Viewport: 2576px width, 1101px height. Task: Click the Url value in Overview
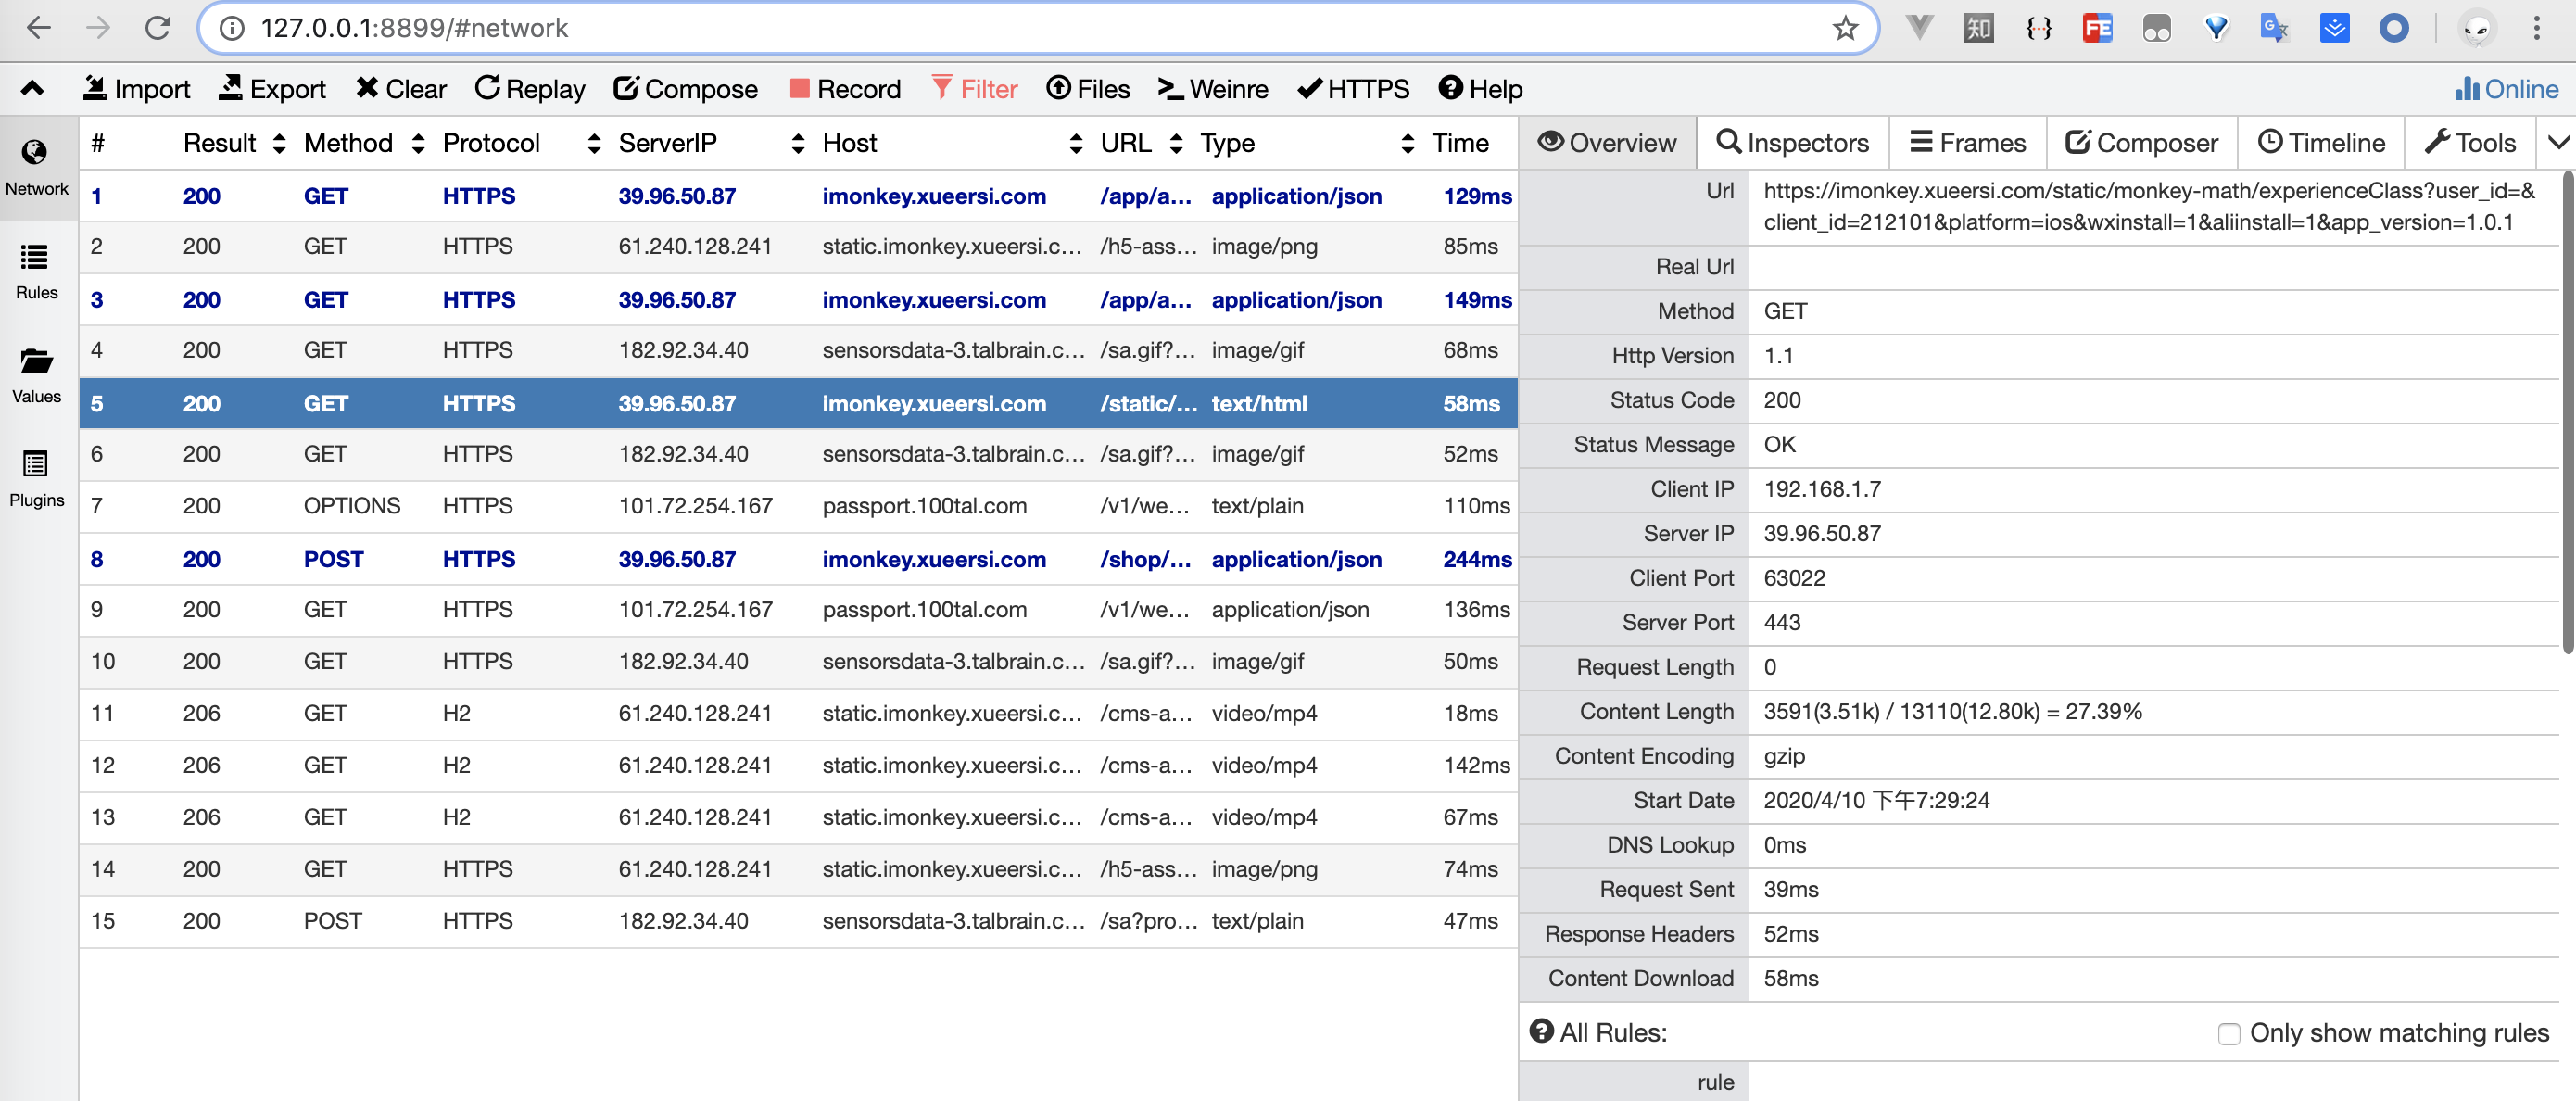point(2150,207)
